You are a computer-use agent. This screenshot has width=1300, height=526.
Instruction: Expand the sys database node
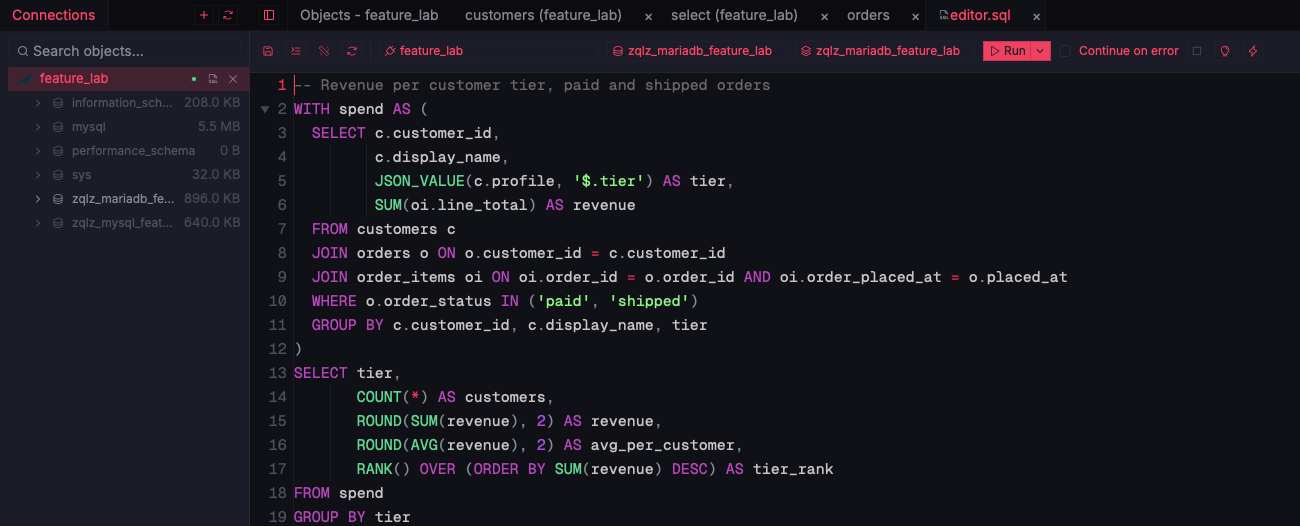tap(38, 175)
